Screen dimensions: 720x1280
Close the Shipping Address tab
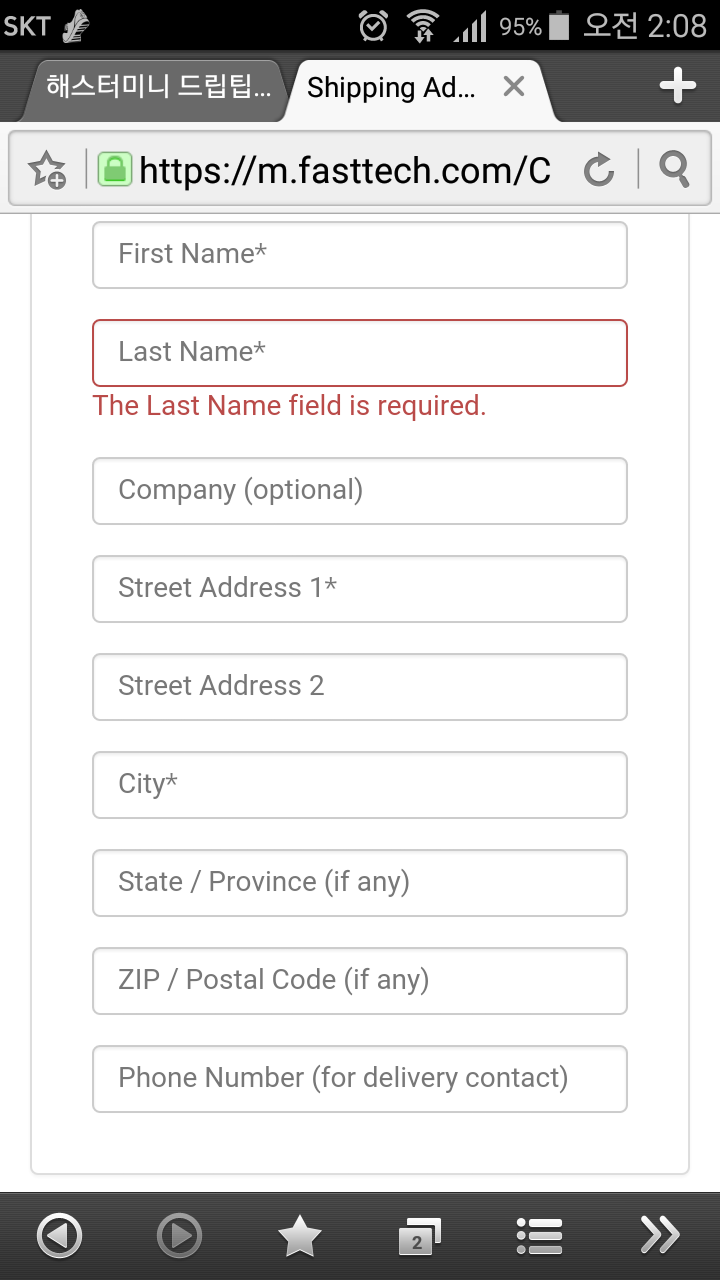[514, 87]
